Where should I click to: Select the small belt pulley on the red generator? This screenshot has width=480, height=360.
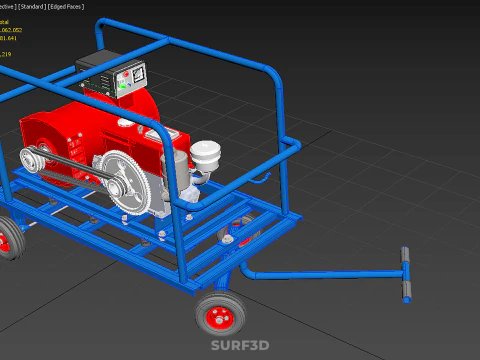coord(32,159)
